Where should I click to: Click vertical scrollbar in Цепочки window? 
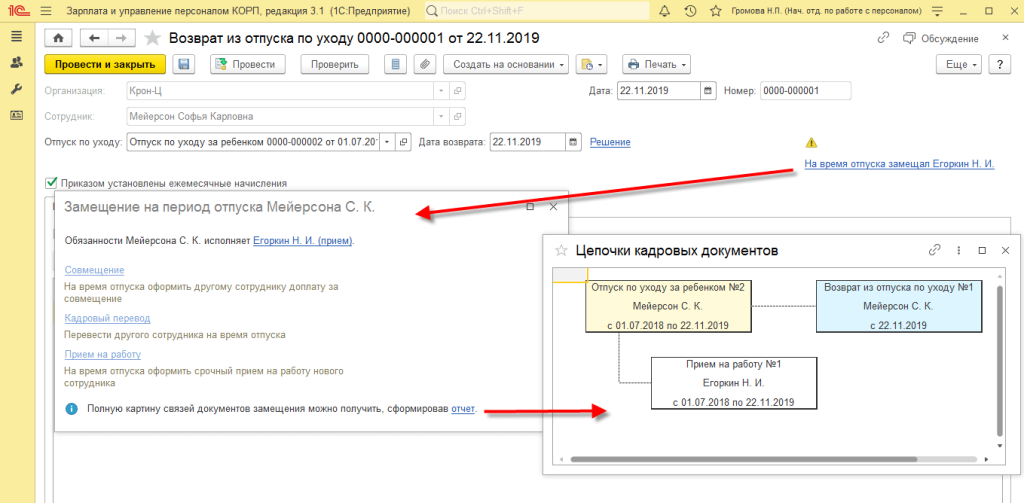(x=999, y=361)
